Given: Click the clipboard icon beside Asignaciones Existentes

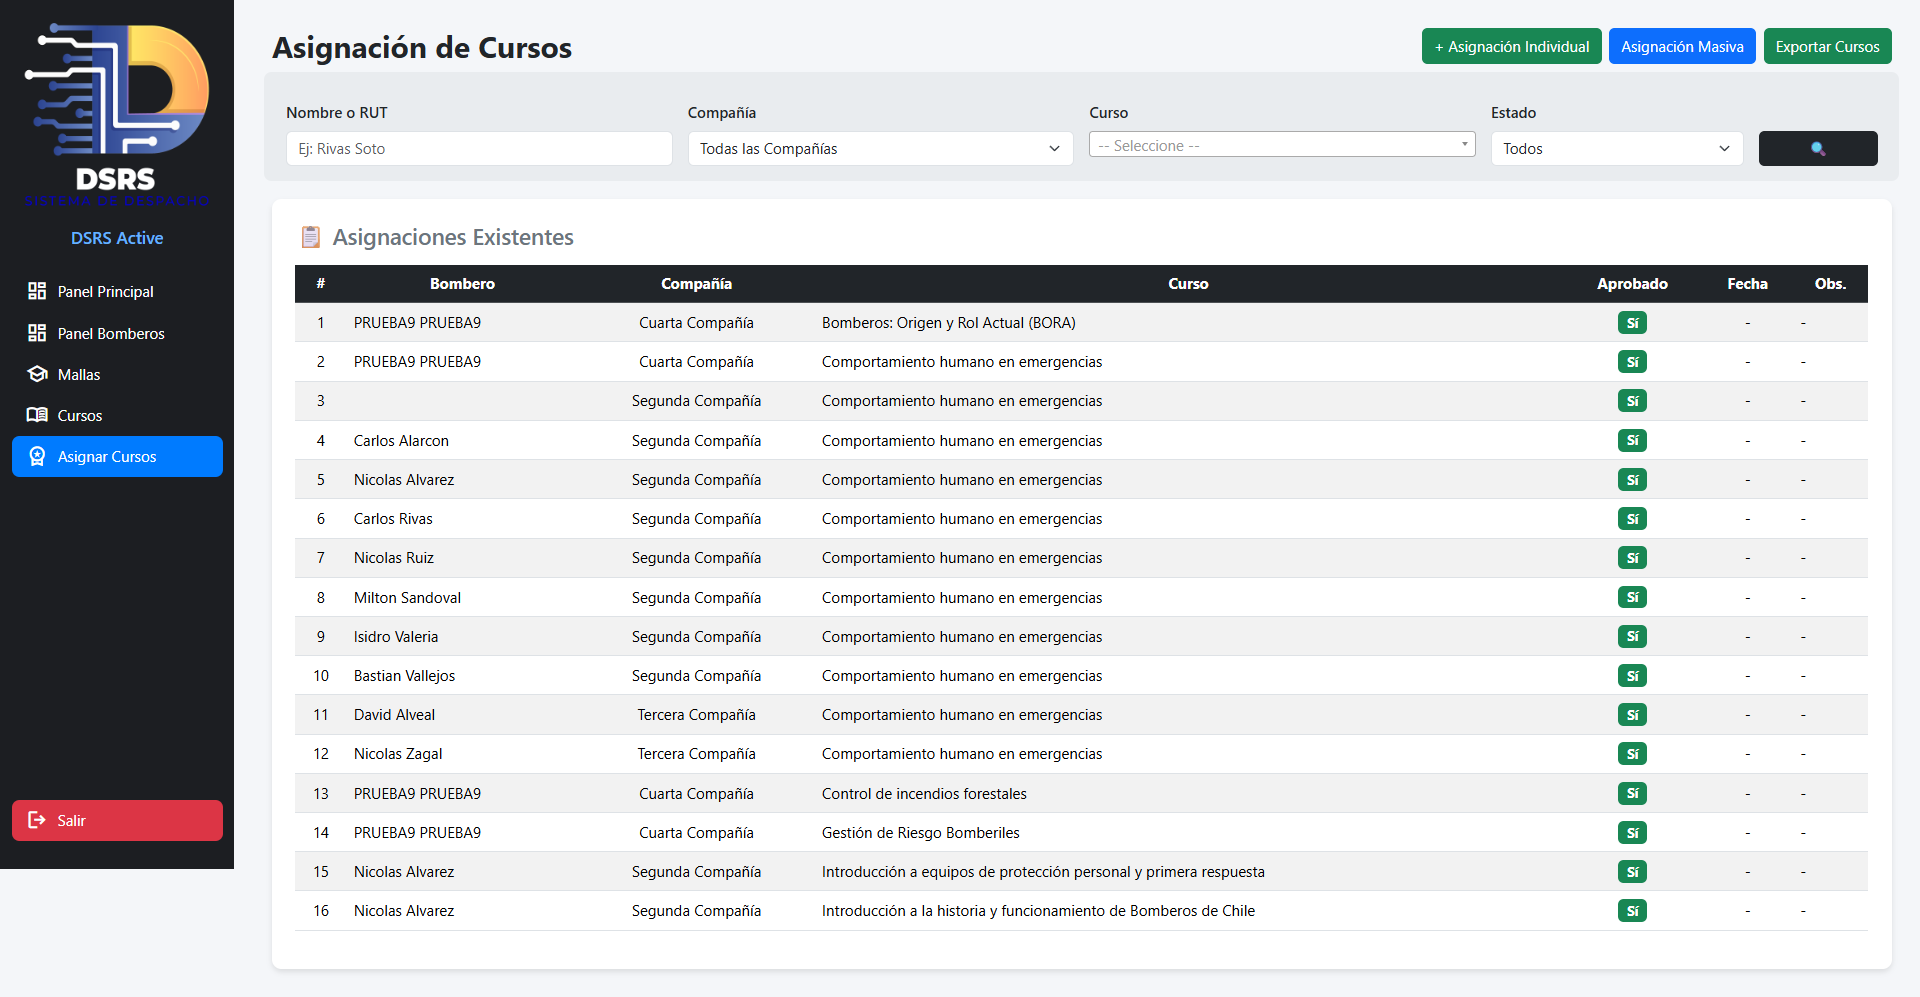Looking at the screenshot, I should [310, 237].
